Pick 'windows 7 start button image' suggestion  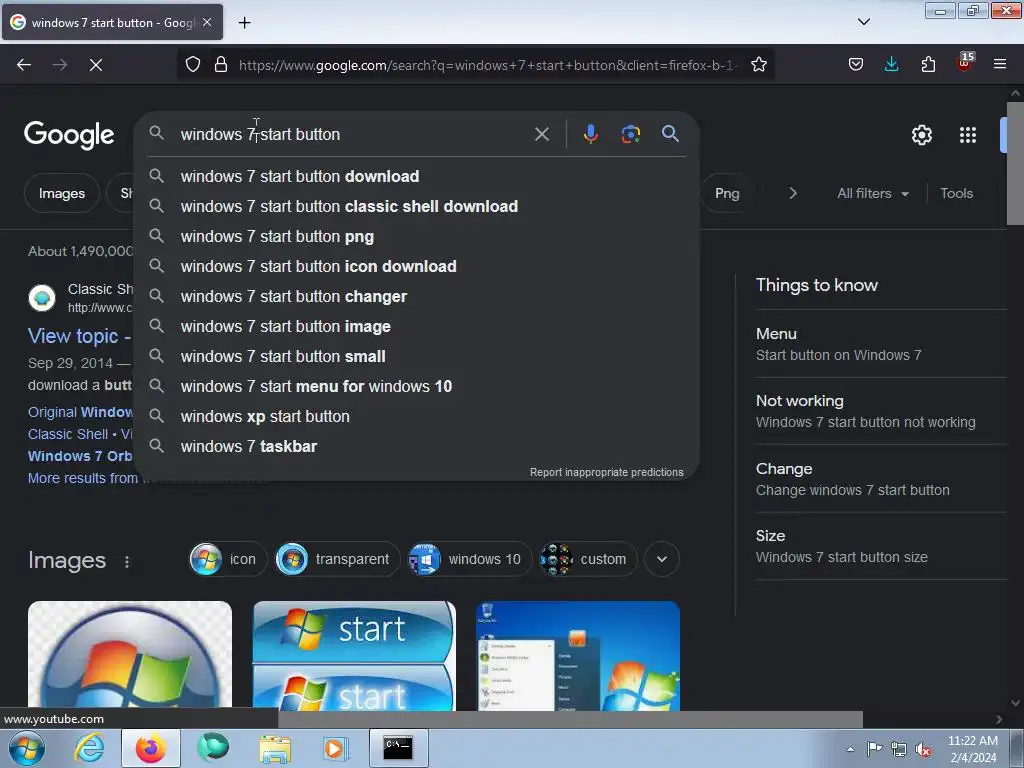pyautogui.click(x=417, y=327)
